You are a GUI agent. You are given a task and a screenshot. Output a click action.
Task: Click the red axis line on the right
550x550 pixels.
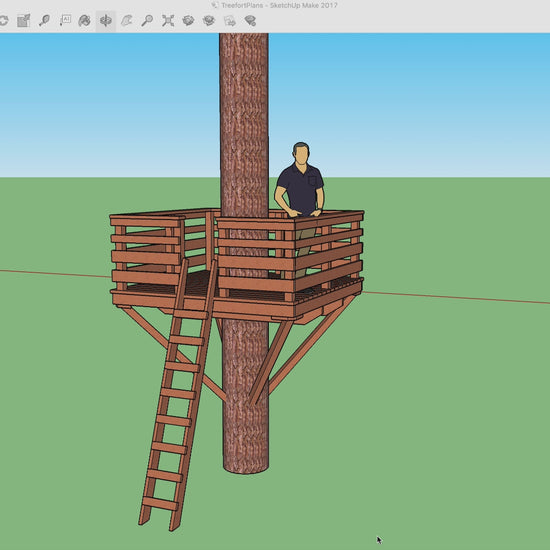[456, 297]
